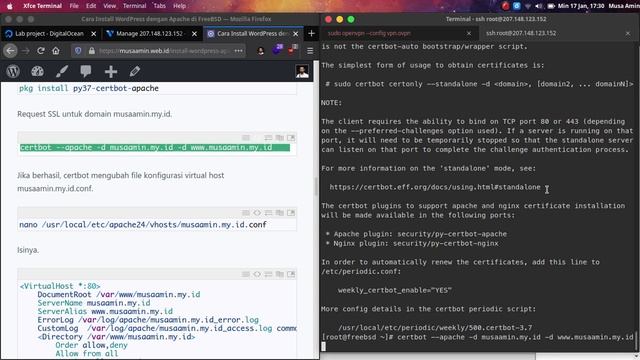The width and height of the screenshot is (640, 360).
Task: Click the nano /usr/local/etc/apache24 command text
Action: [143, 224]
